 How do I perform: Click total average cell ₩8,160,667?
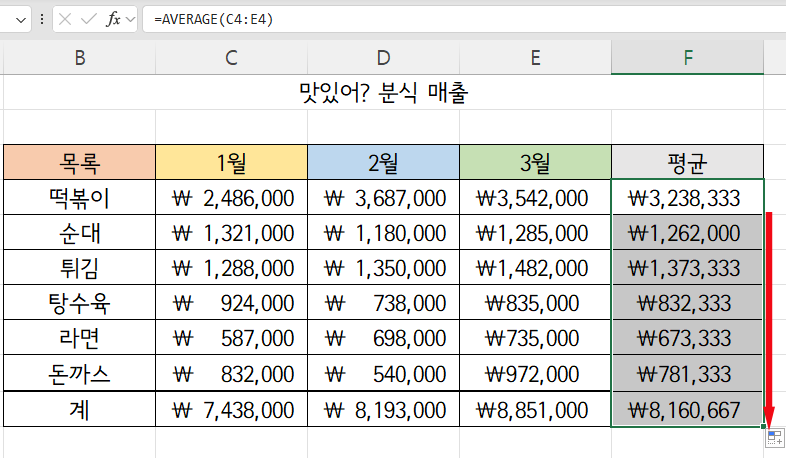point(687,409)
